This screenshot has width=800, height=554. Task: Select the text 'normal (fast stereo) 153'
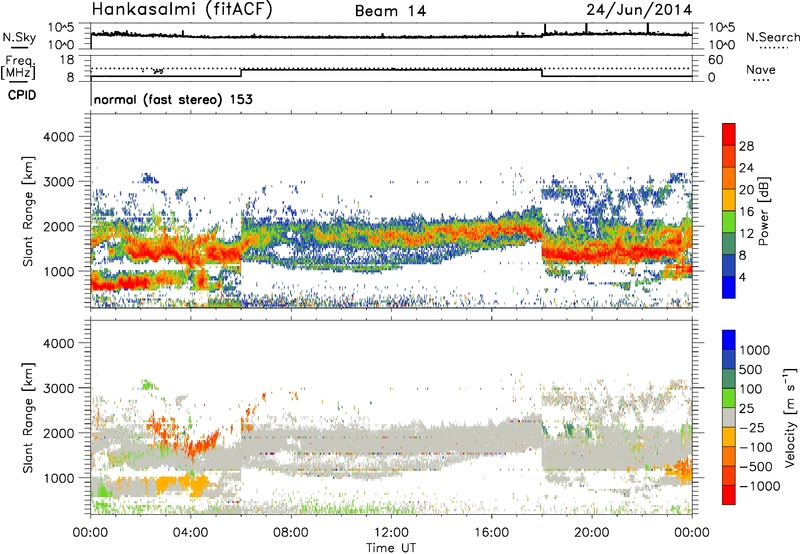(173, 99)
